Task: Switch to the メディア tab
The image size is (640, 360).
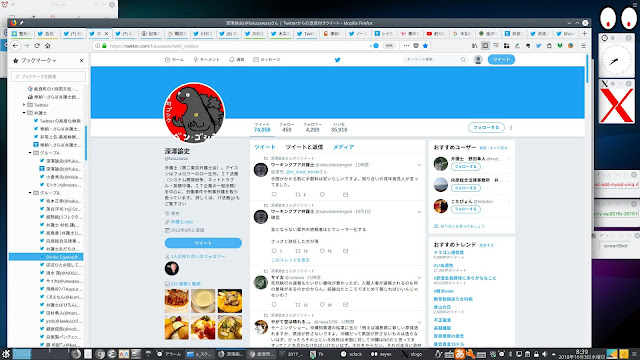Action: coord(343,147)
